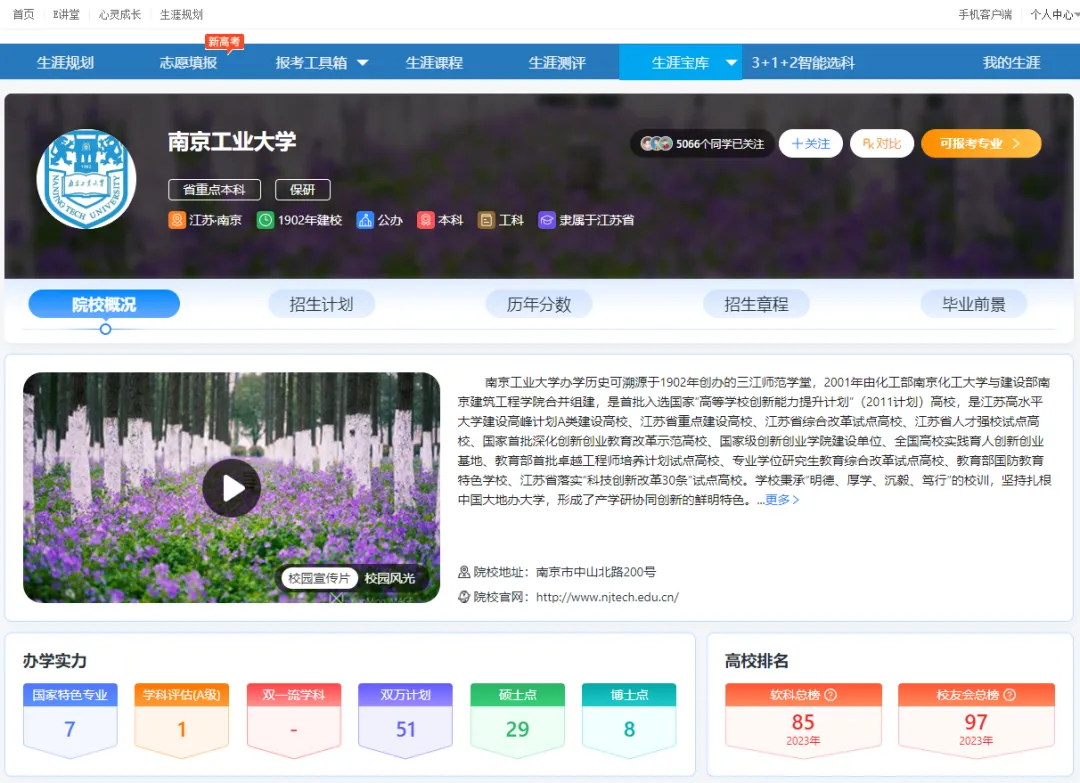The height and width of the screenshot is (783, 1080).
Task: Switch to the 历年分数 tab
Action: tap(539, 304)
